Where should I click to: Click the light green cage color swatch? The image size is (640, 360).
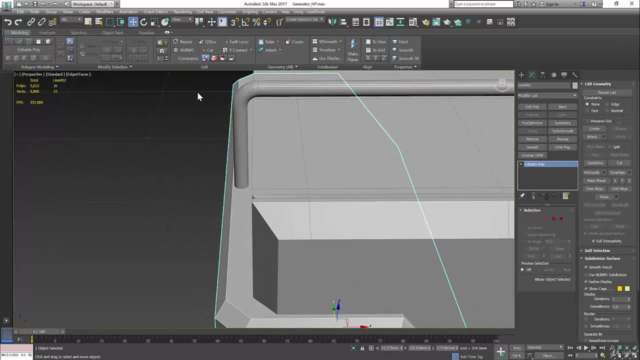pos(627,289)
